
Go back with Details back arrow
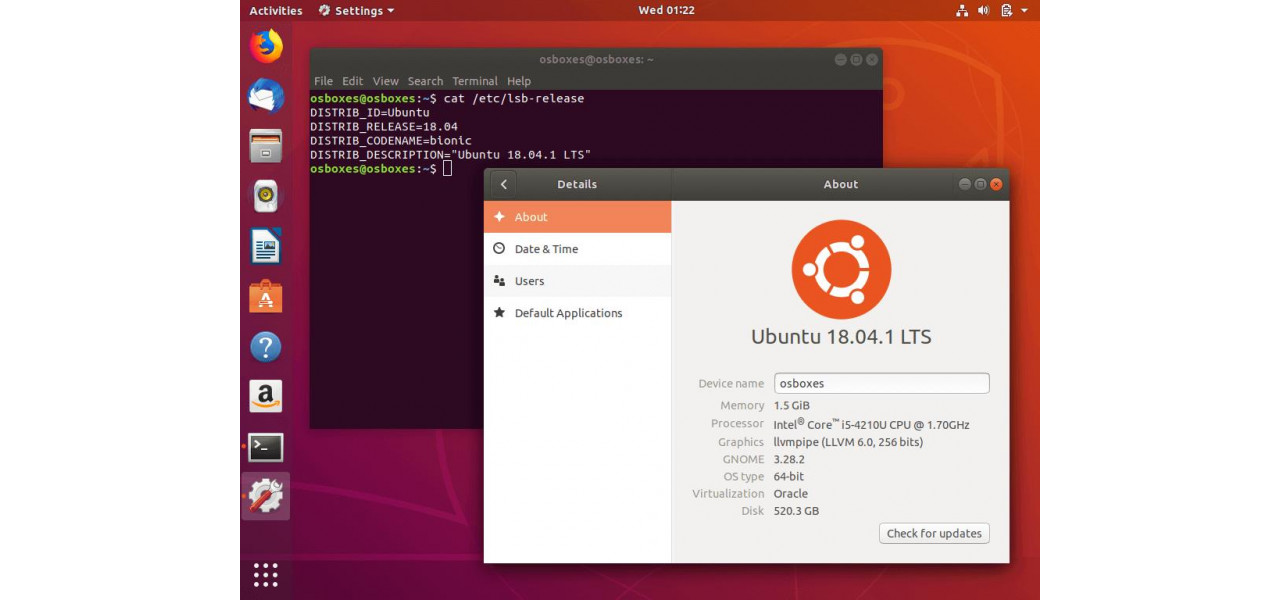[x=503, y=184]
